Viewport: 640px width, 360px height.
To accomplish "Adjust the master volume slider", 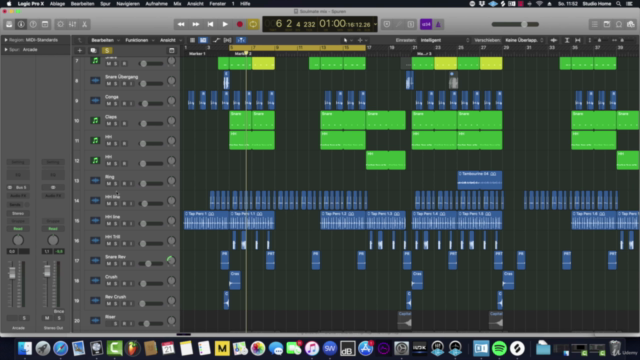I will [x=515, y=24].
